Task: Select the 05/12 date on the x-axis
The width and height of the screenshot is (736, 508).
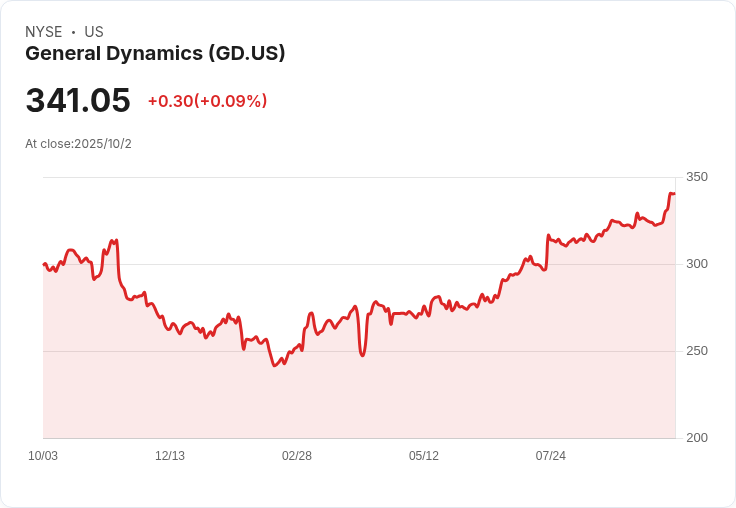Action: pos(424,456)
